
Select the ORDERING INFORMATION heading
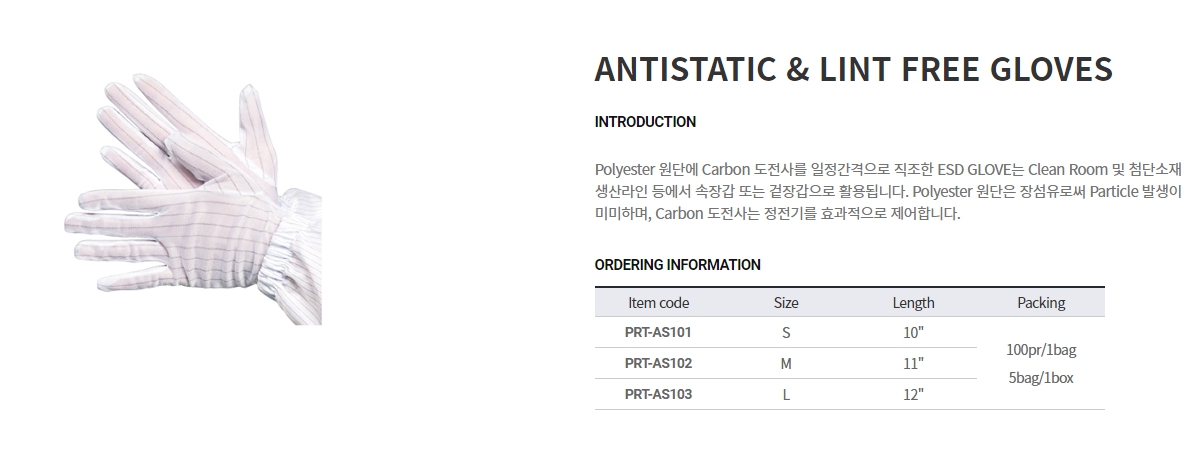pyautogui.click(x=677, y=265)
